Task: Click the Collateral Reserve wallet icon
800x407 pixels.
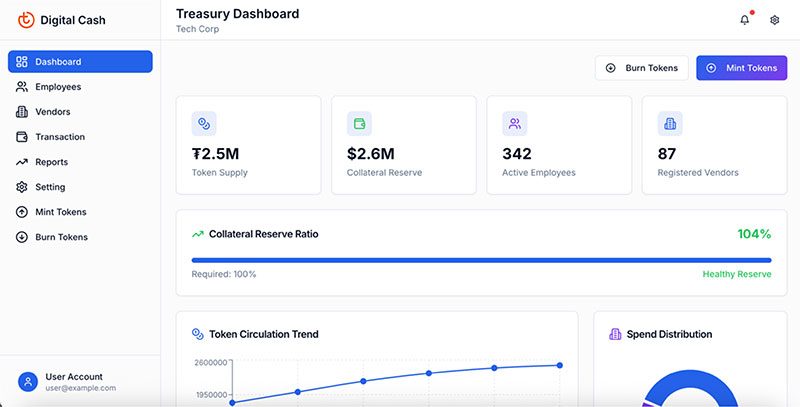Action: [x=359, y=124]
